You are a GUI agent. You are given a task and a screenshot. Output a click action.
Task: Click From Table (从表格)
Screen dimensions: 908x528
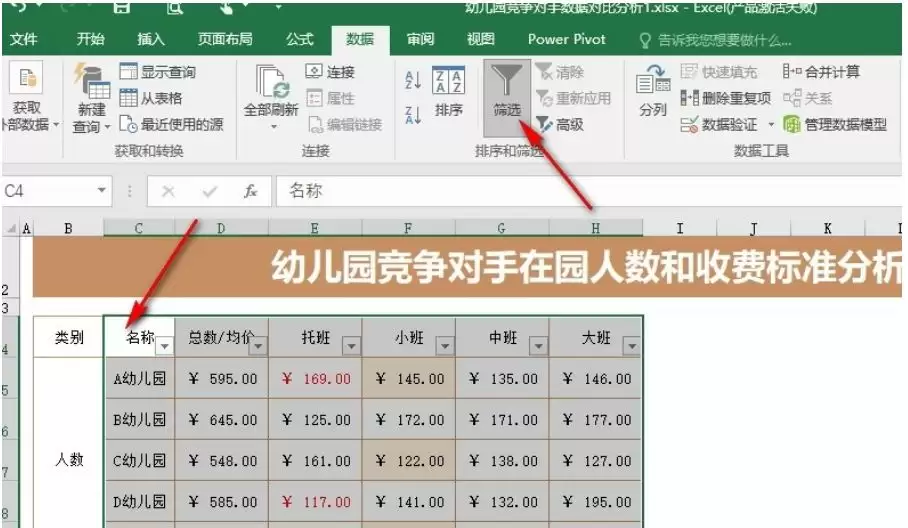[x=151, y=98]
